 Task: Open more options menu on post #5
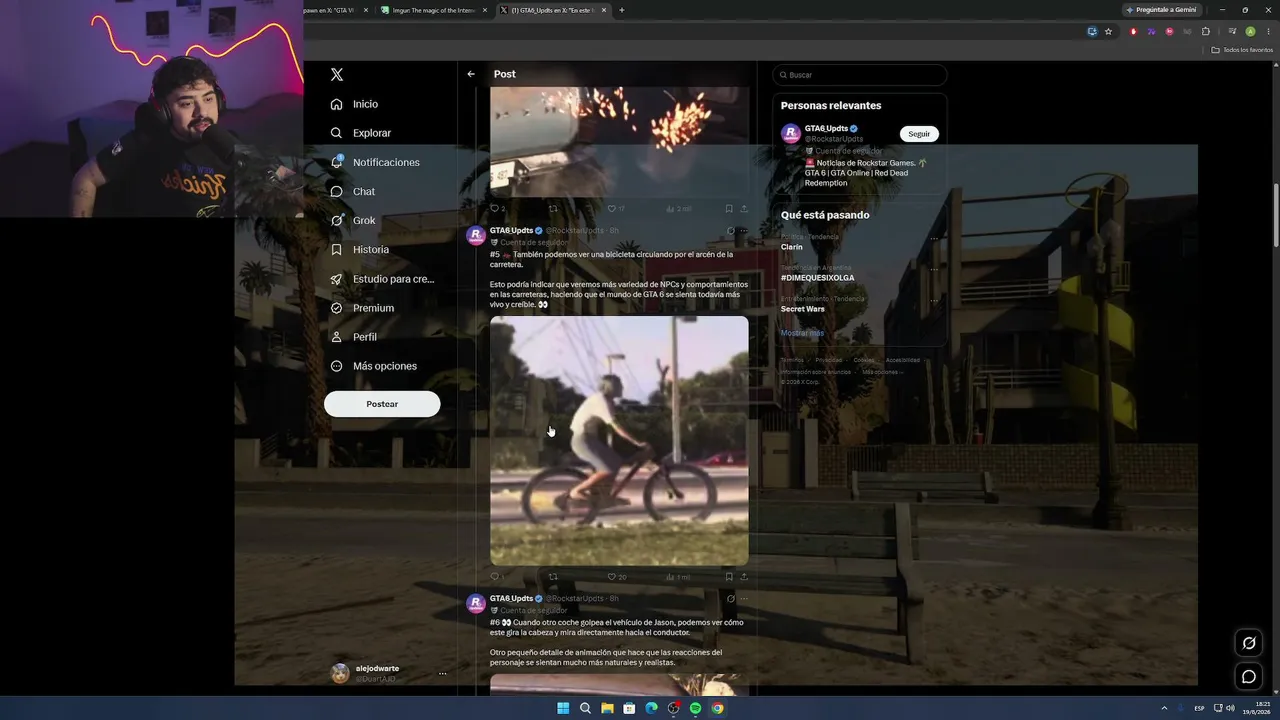point(744,231)
